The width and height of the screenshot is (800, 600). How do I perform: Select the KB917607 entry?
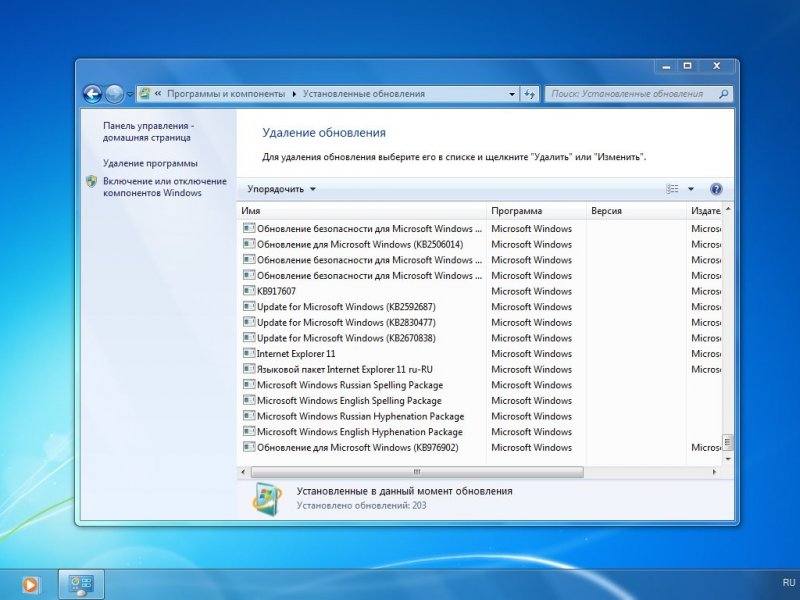[480, 291]
